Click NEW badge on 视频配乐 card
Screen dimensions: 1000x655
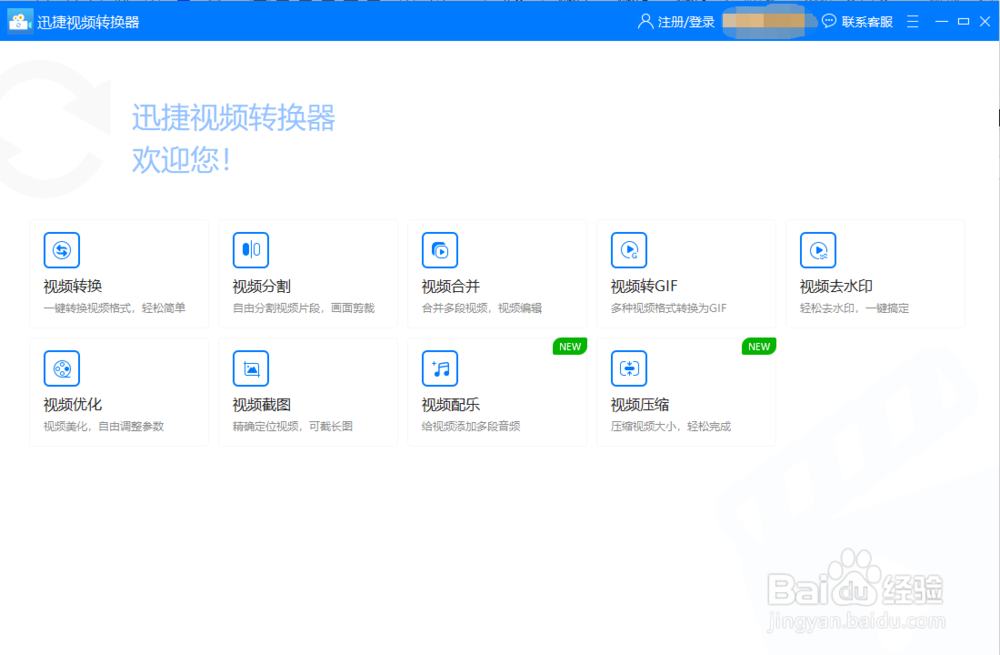(570, 346)
